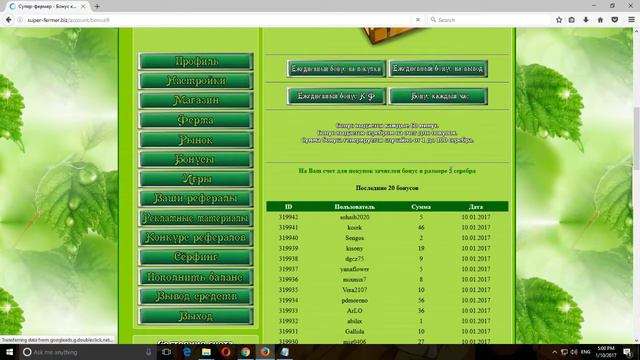Open Рекламные материалы section

coord(196,218)
